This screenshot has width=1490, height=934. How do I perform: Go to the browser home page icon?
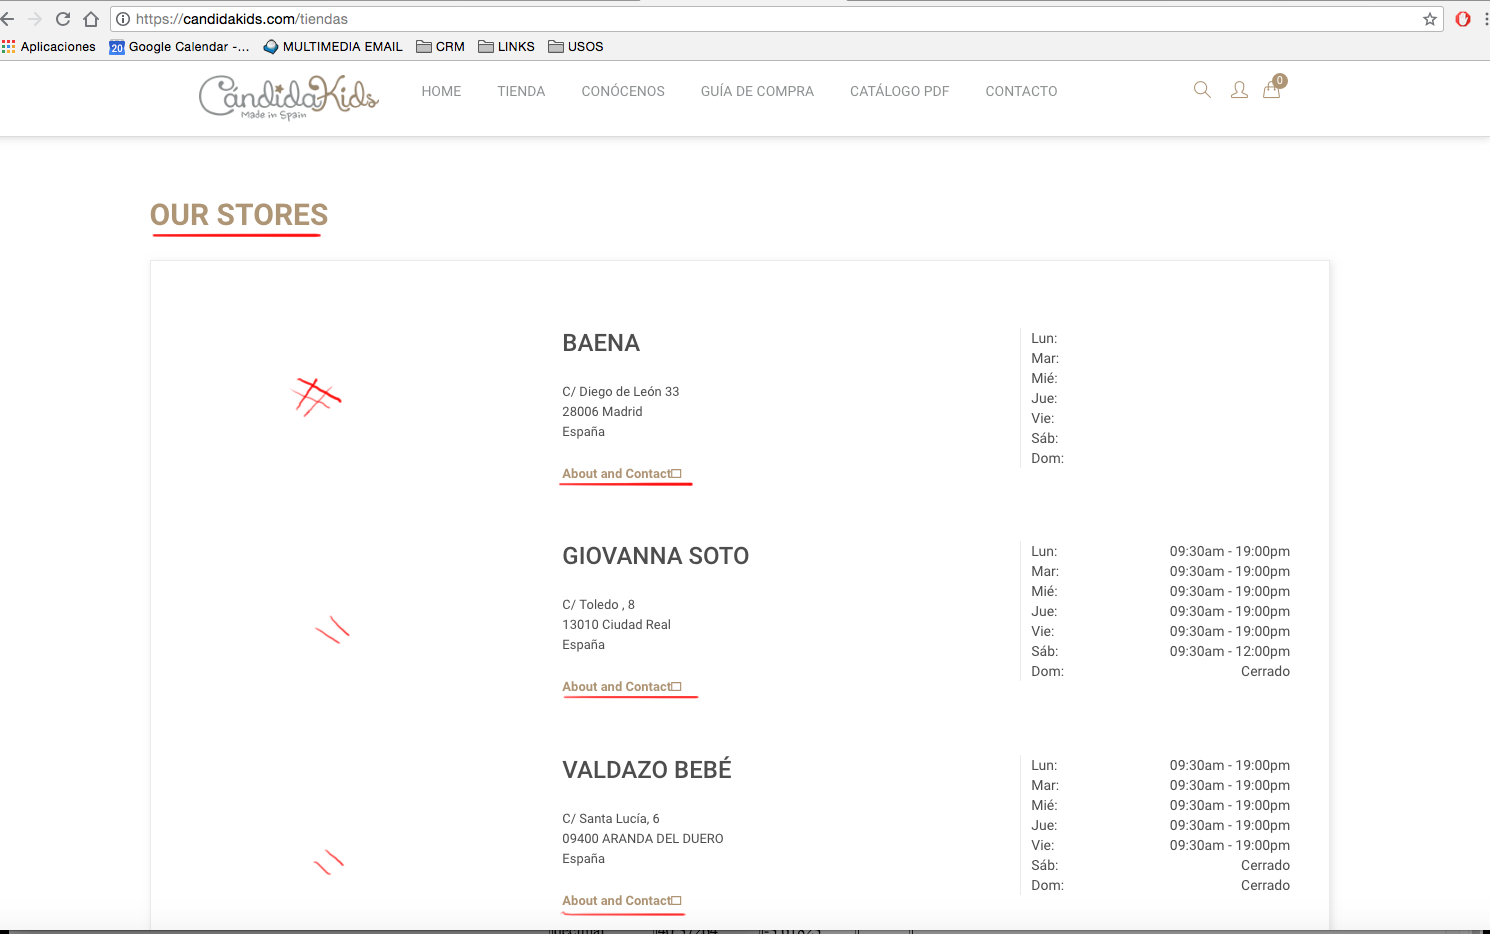pyautogui.click(x=91, y=19)
